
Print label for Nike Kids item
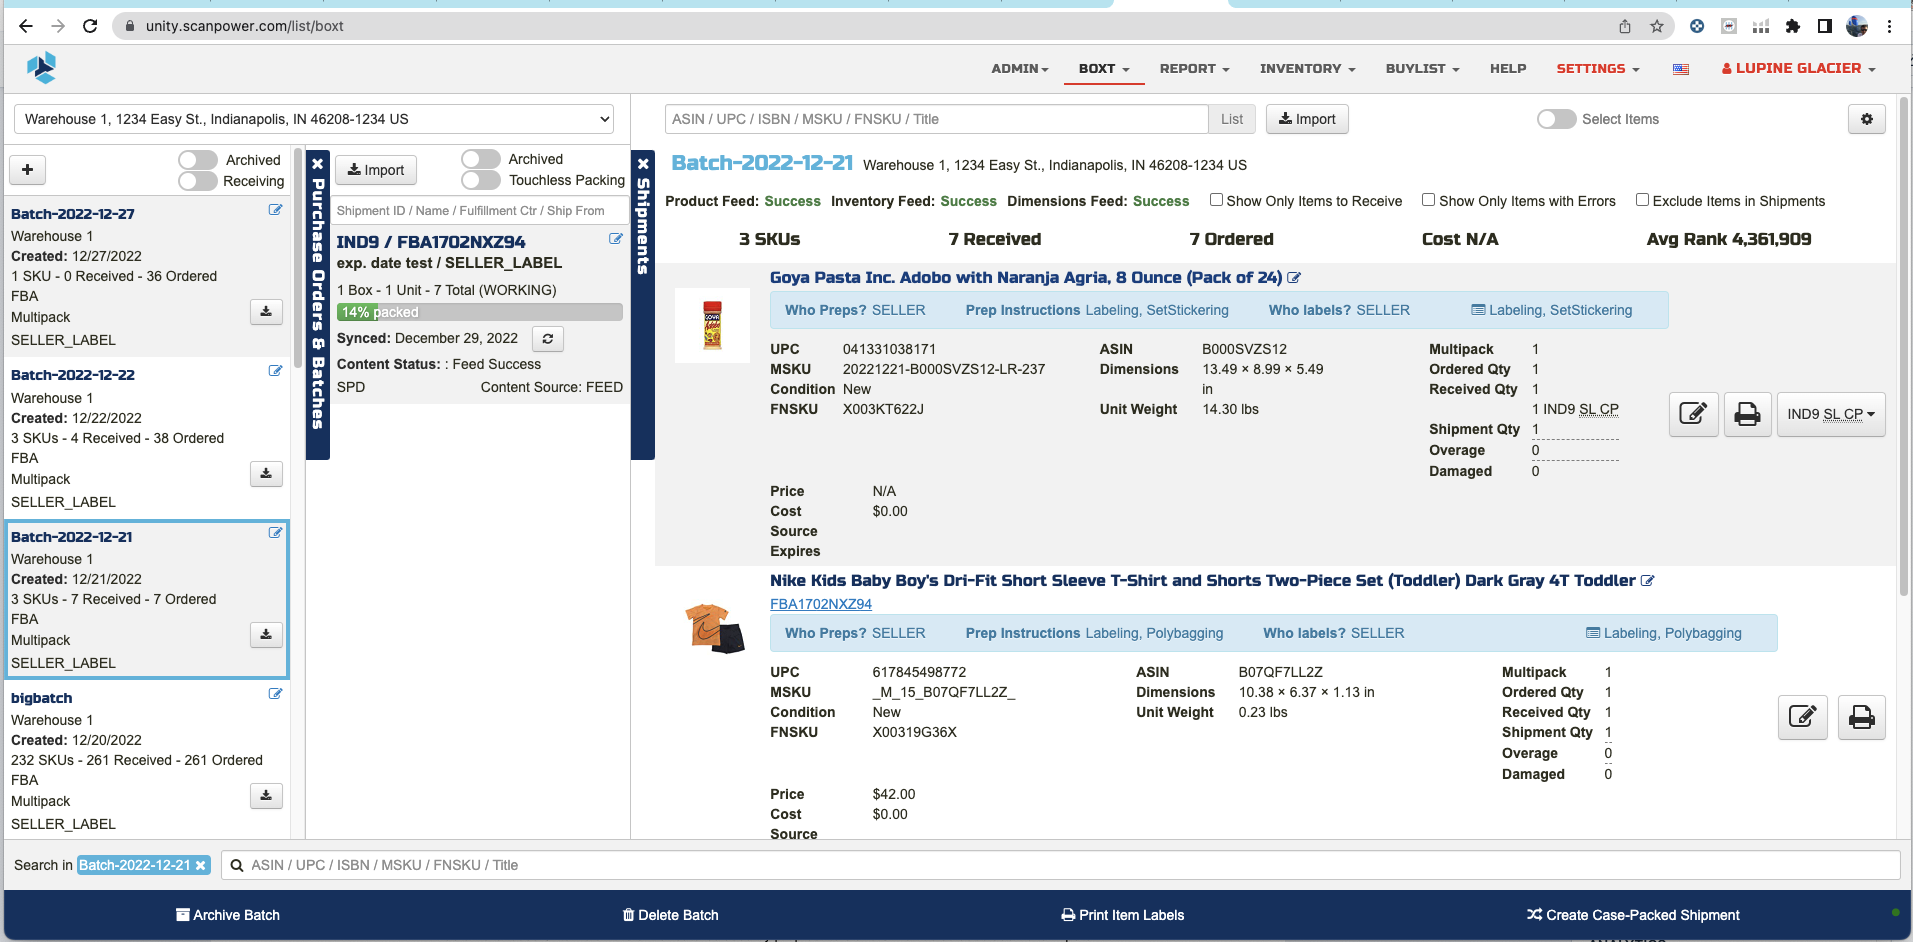click(1861, 717)
